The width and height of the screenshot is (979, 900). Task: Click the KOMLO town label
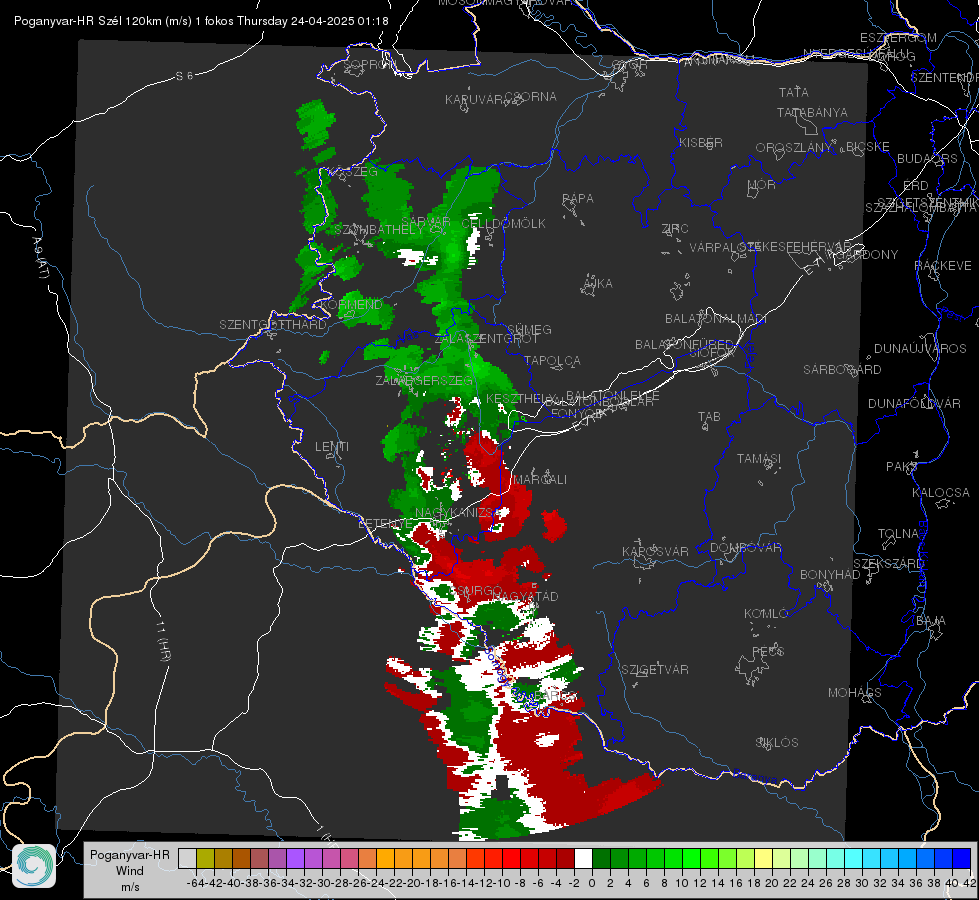(765, 614)
